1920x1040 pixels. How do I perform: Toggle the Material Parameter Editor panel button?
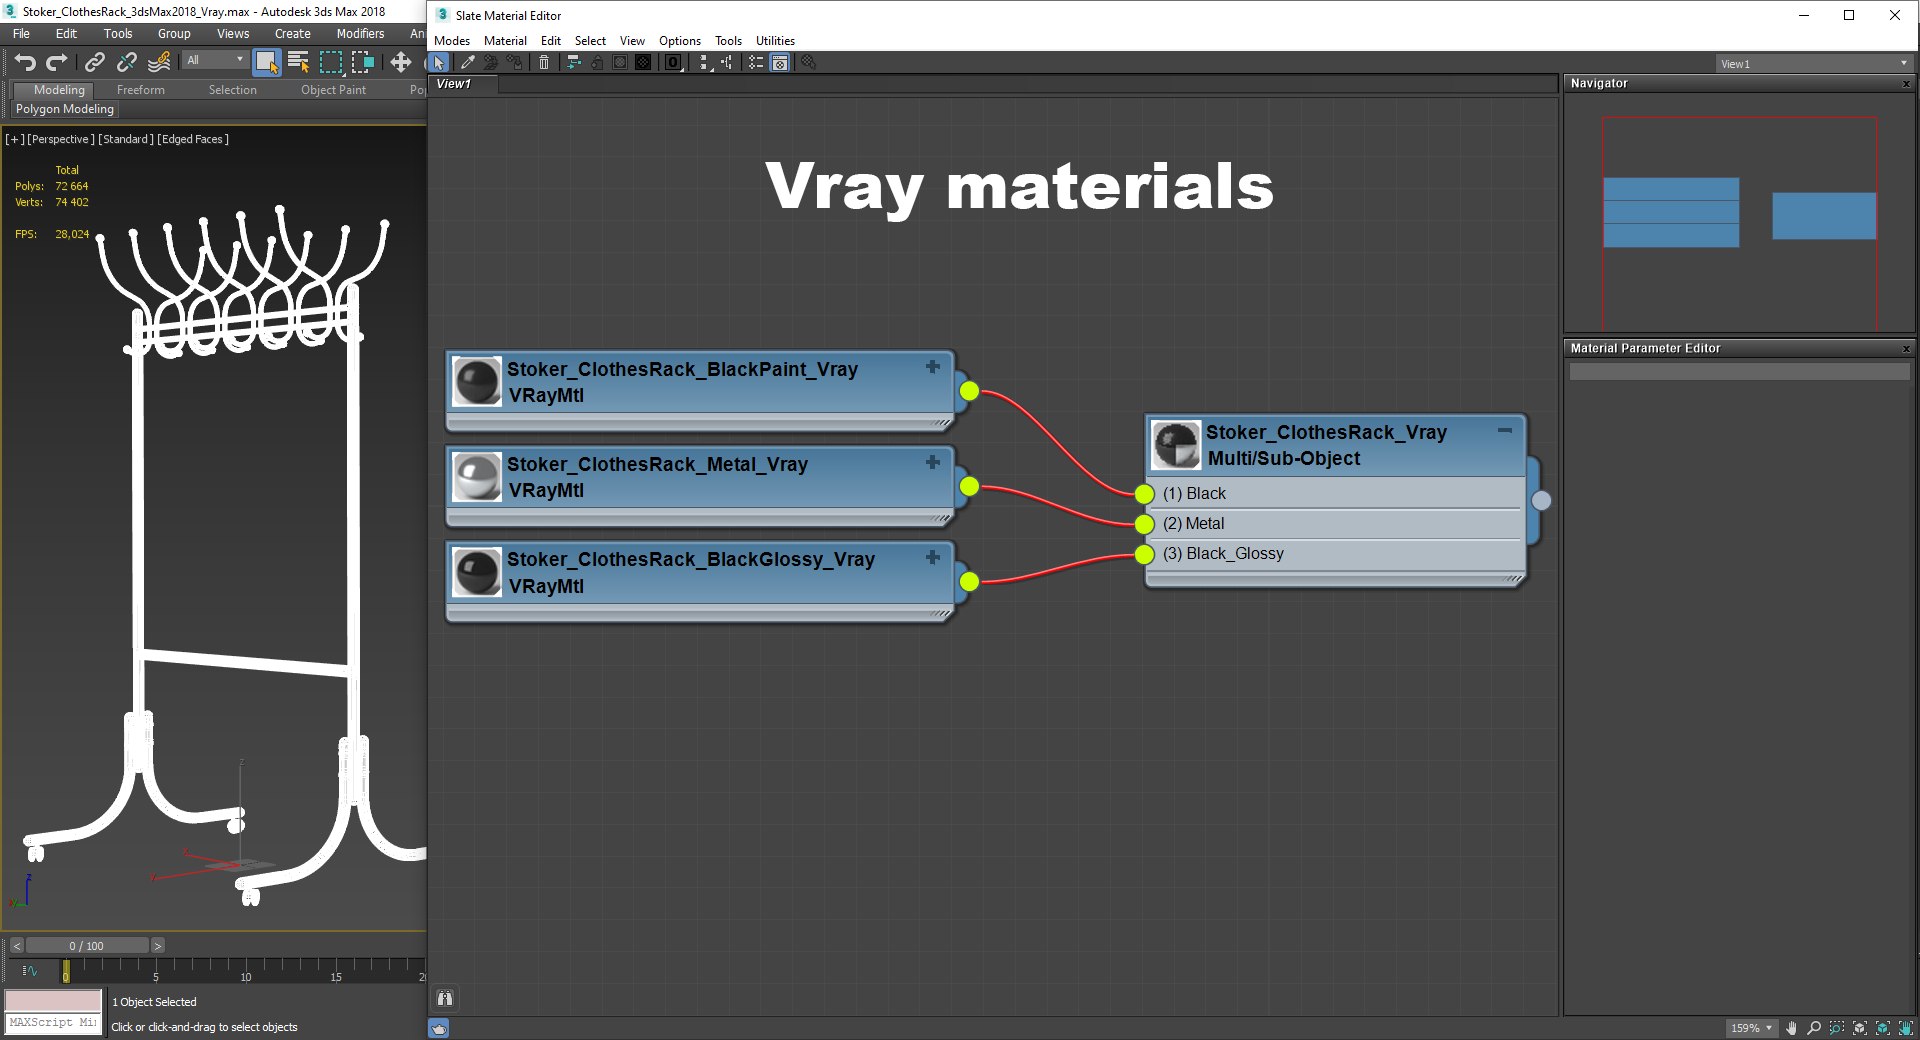(780, 62)
